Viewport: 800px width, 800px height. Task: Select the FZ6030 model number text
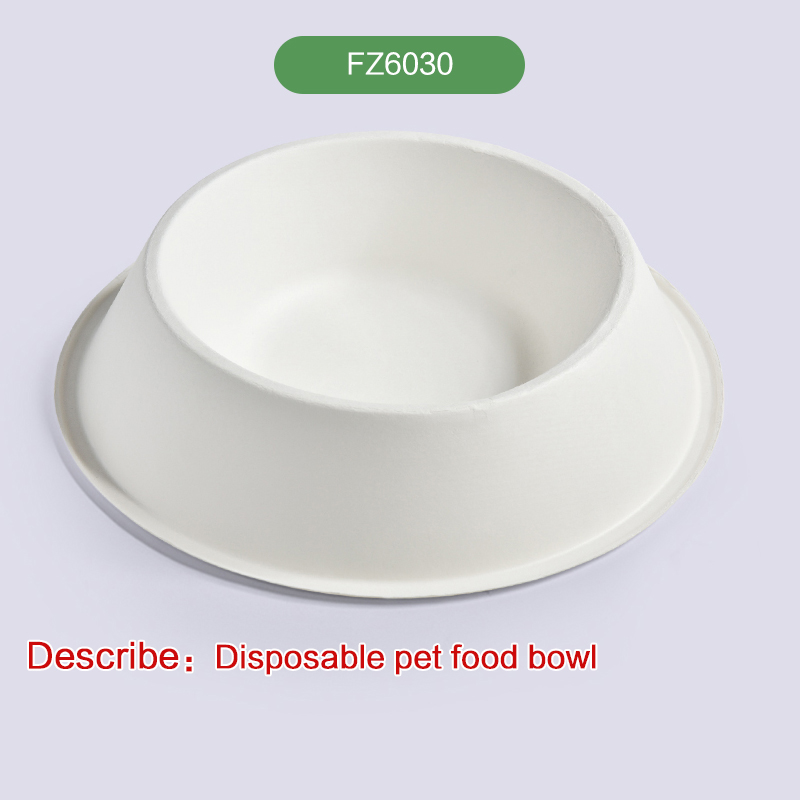[x=399, y=64]
